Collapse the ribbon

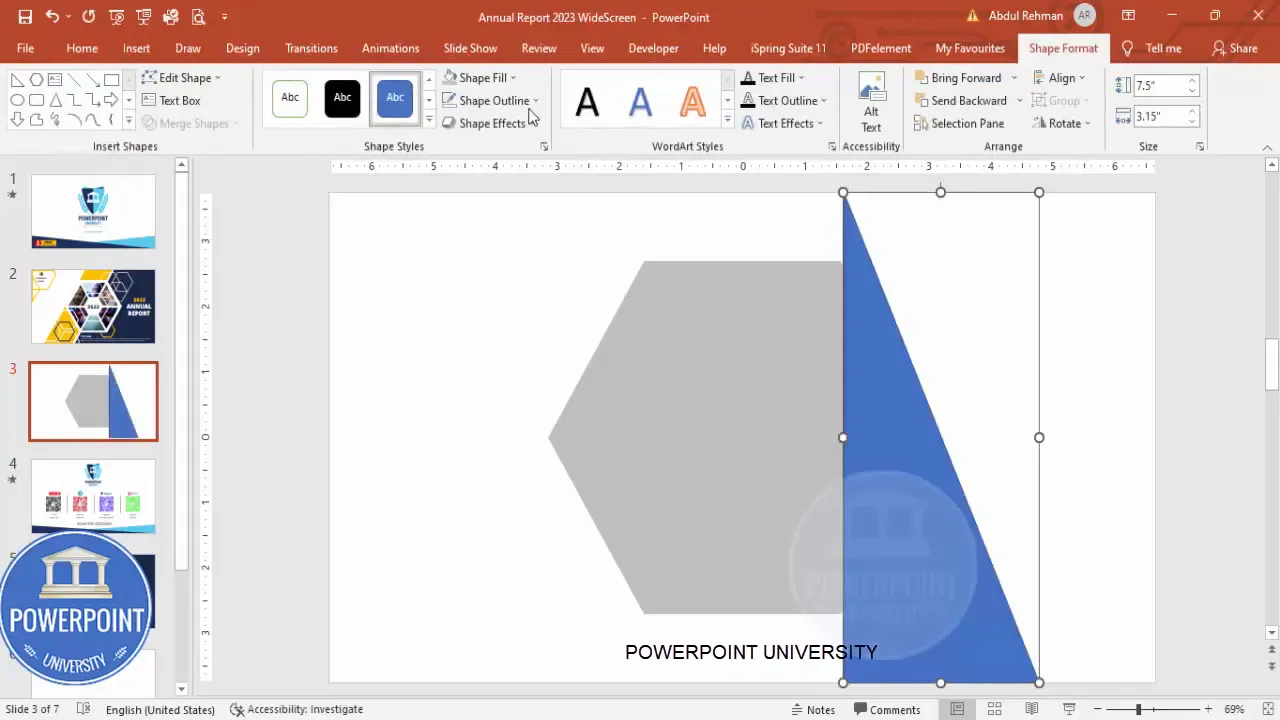click(1267, 148)
